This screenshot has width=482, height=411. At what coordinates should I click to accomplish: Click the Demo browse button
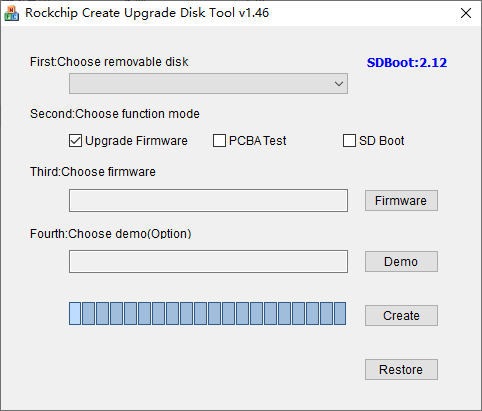tap(401, 262)
